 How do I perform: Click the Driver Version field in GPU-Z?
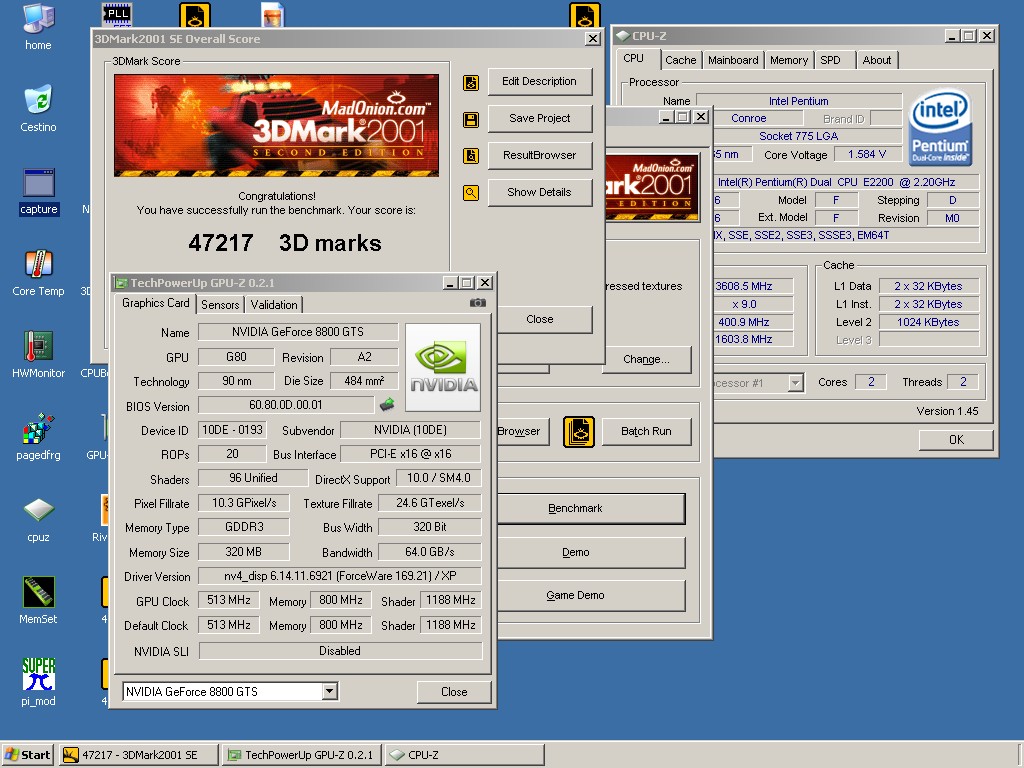pyautogui.click(x=340, y=576)
